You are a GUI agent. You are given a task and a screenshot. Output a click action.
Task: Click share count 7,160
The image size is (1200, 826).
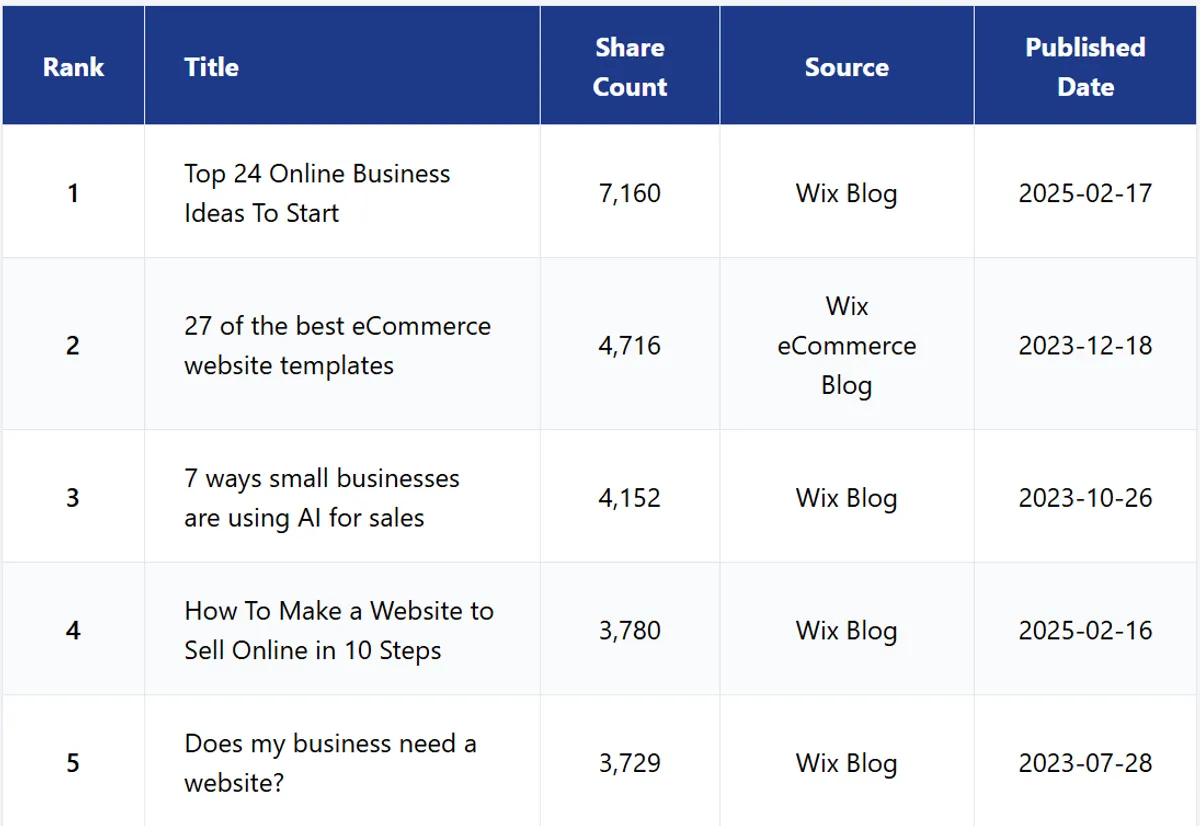[x=630, y=193]
